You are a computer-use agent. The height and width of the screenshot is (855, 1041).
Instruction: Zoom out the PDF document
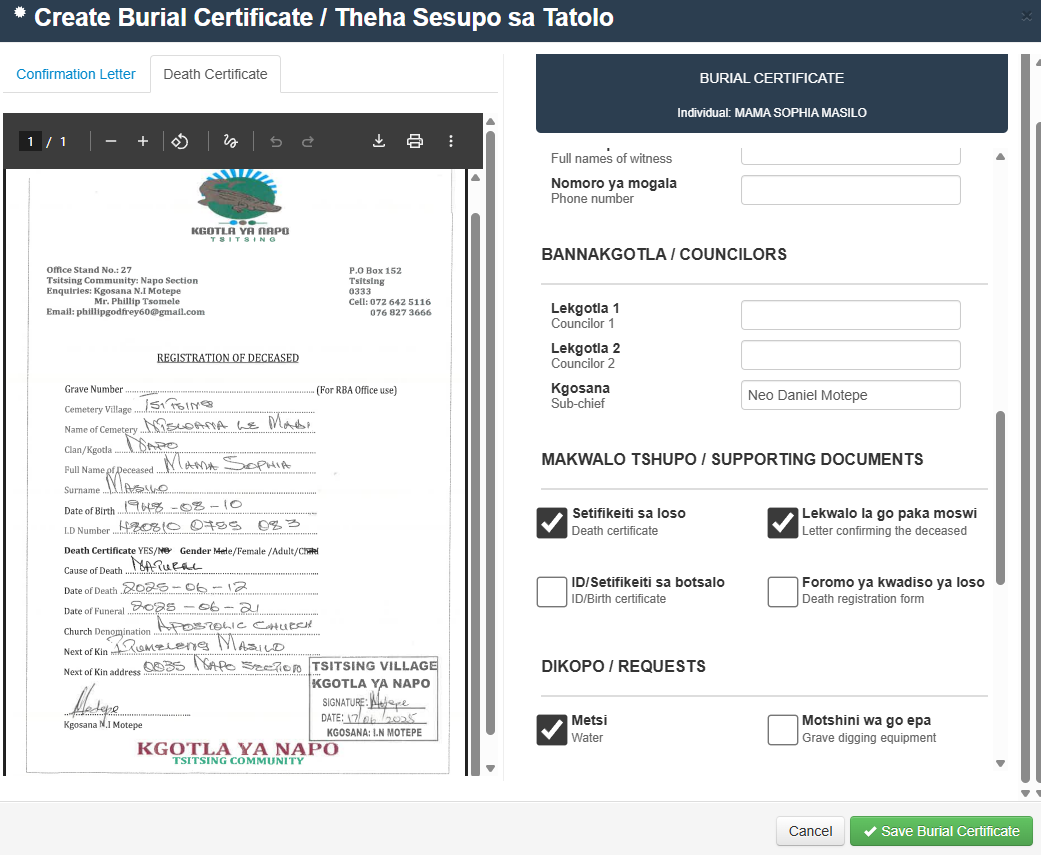click(x=111, y=141)
